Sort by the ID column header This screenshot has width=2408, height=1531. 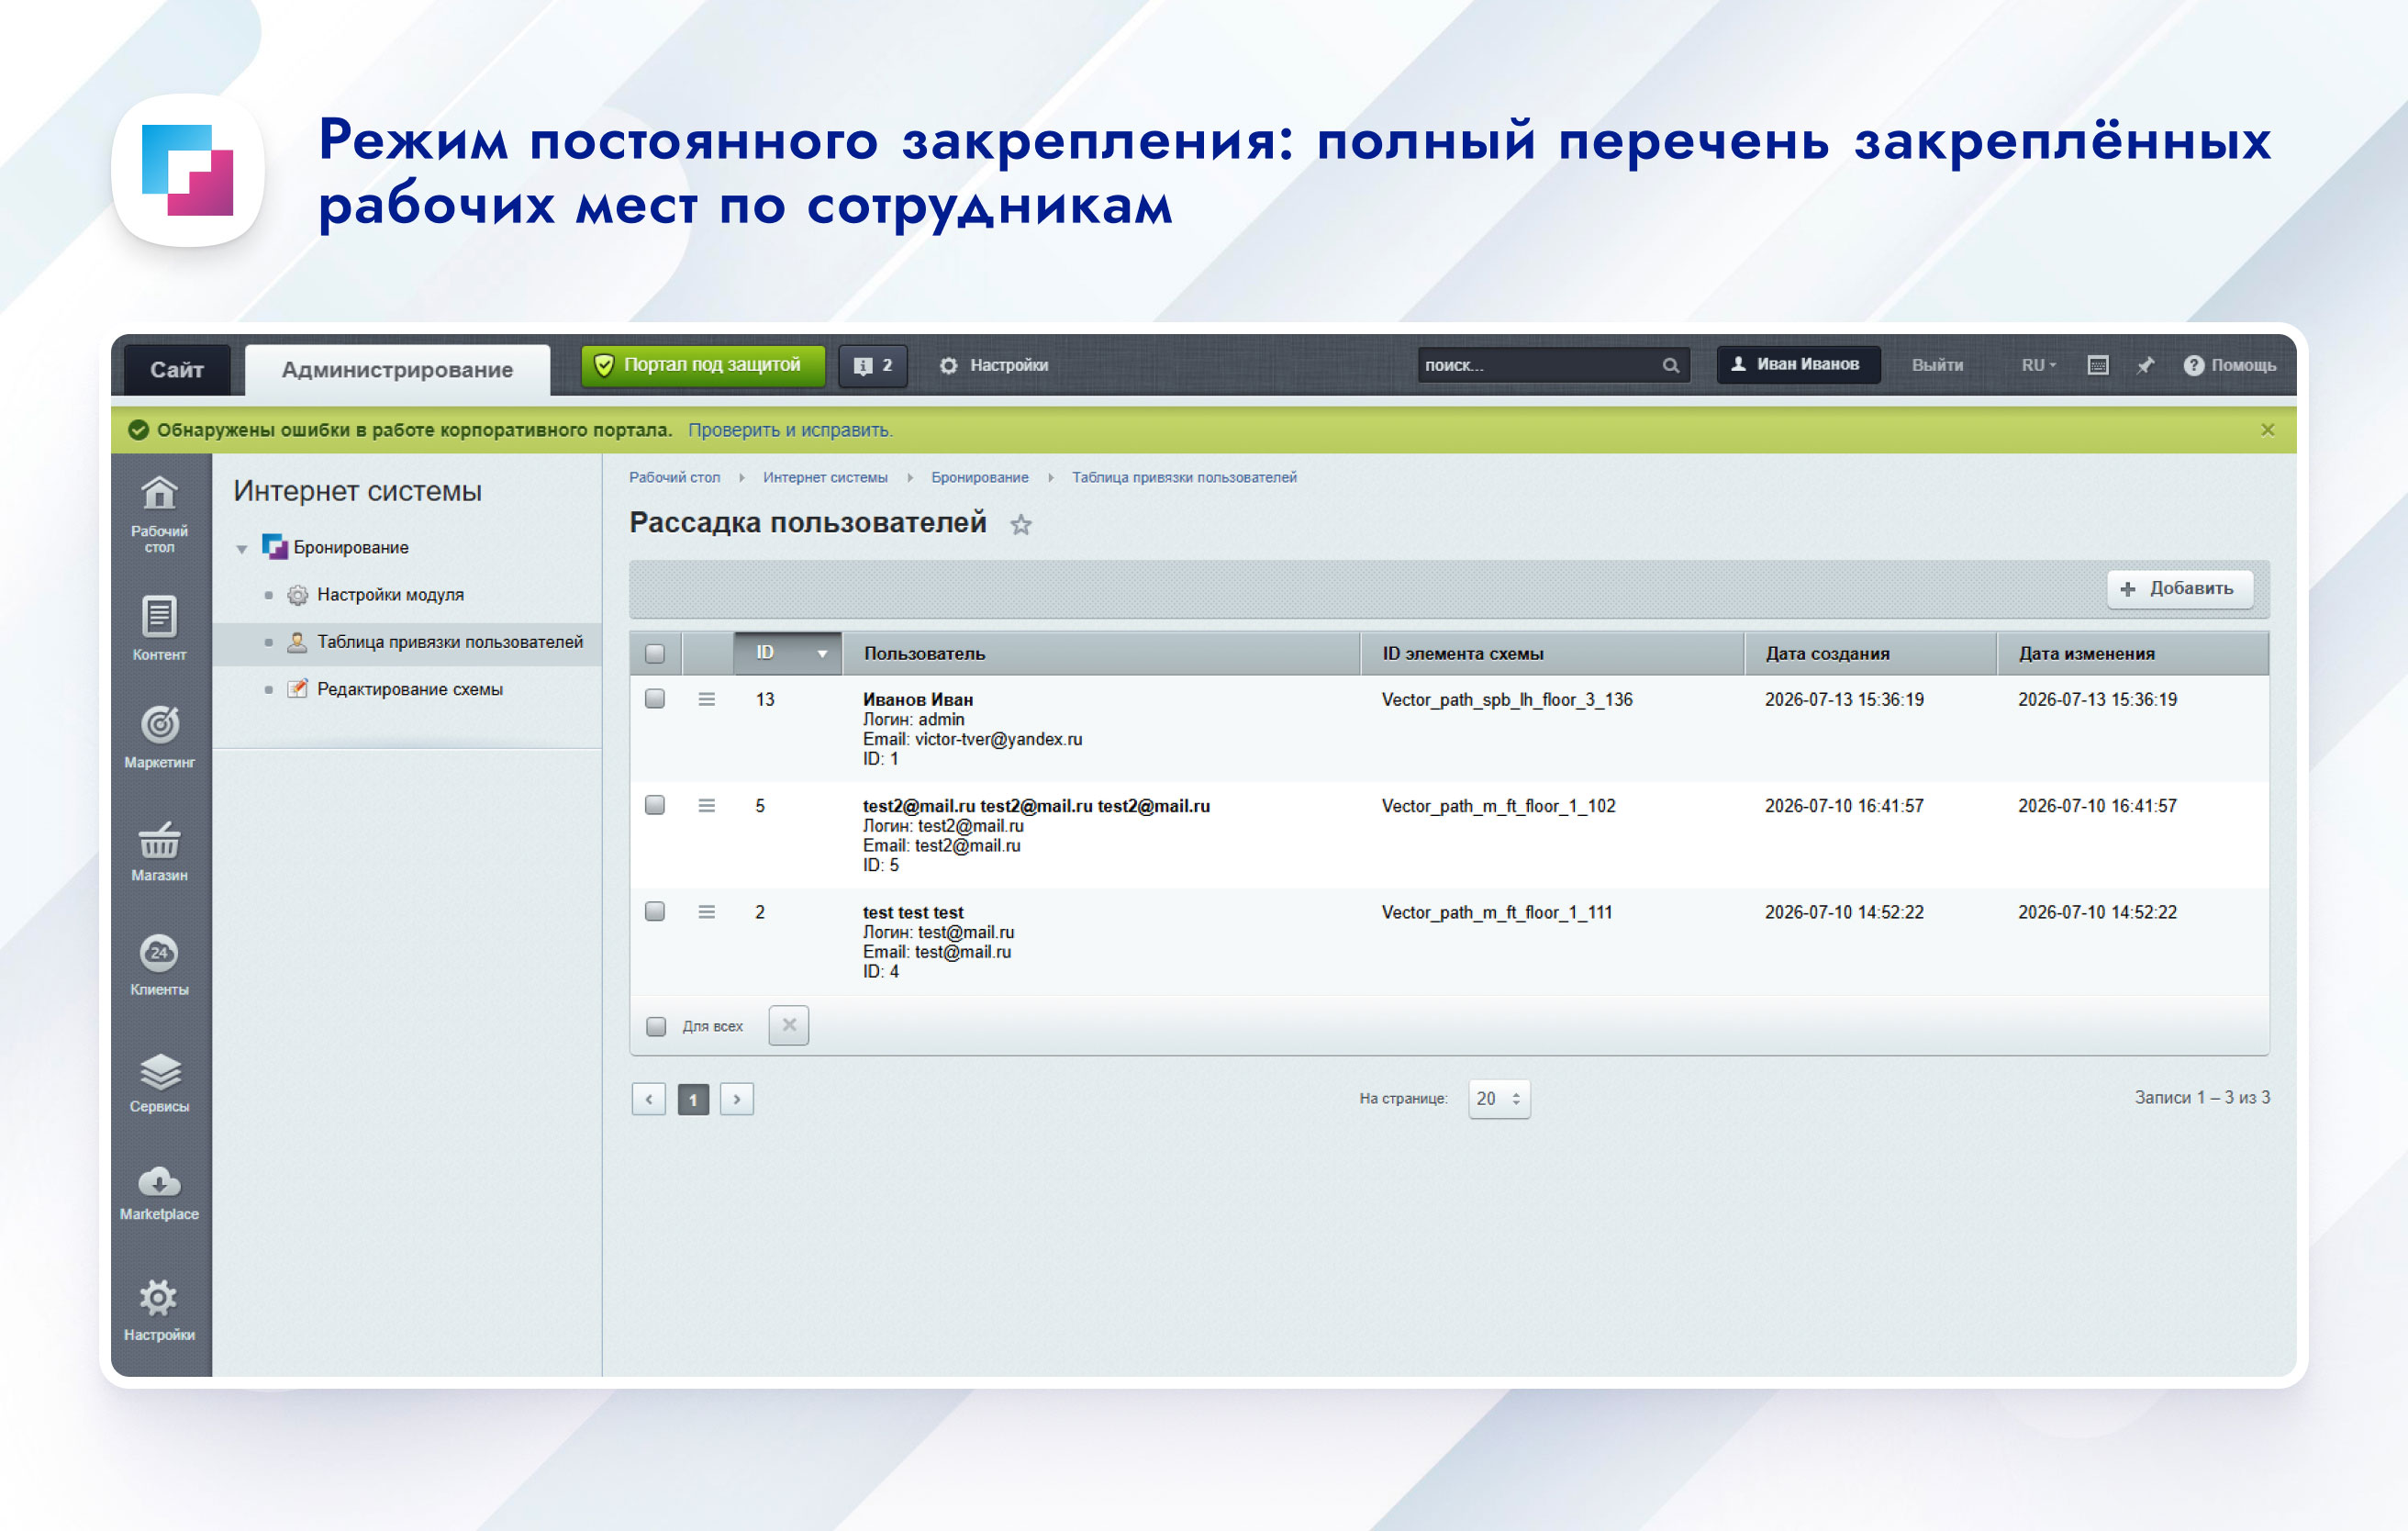[787, 653]
